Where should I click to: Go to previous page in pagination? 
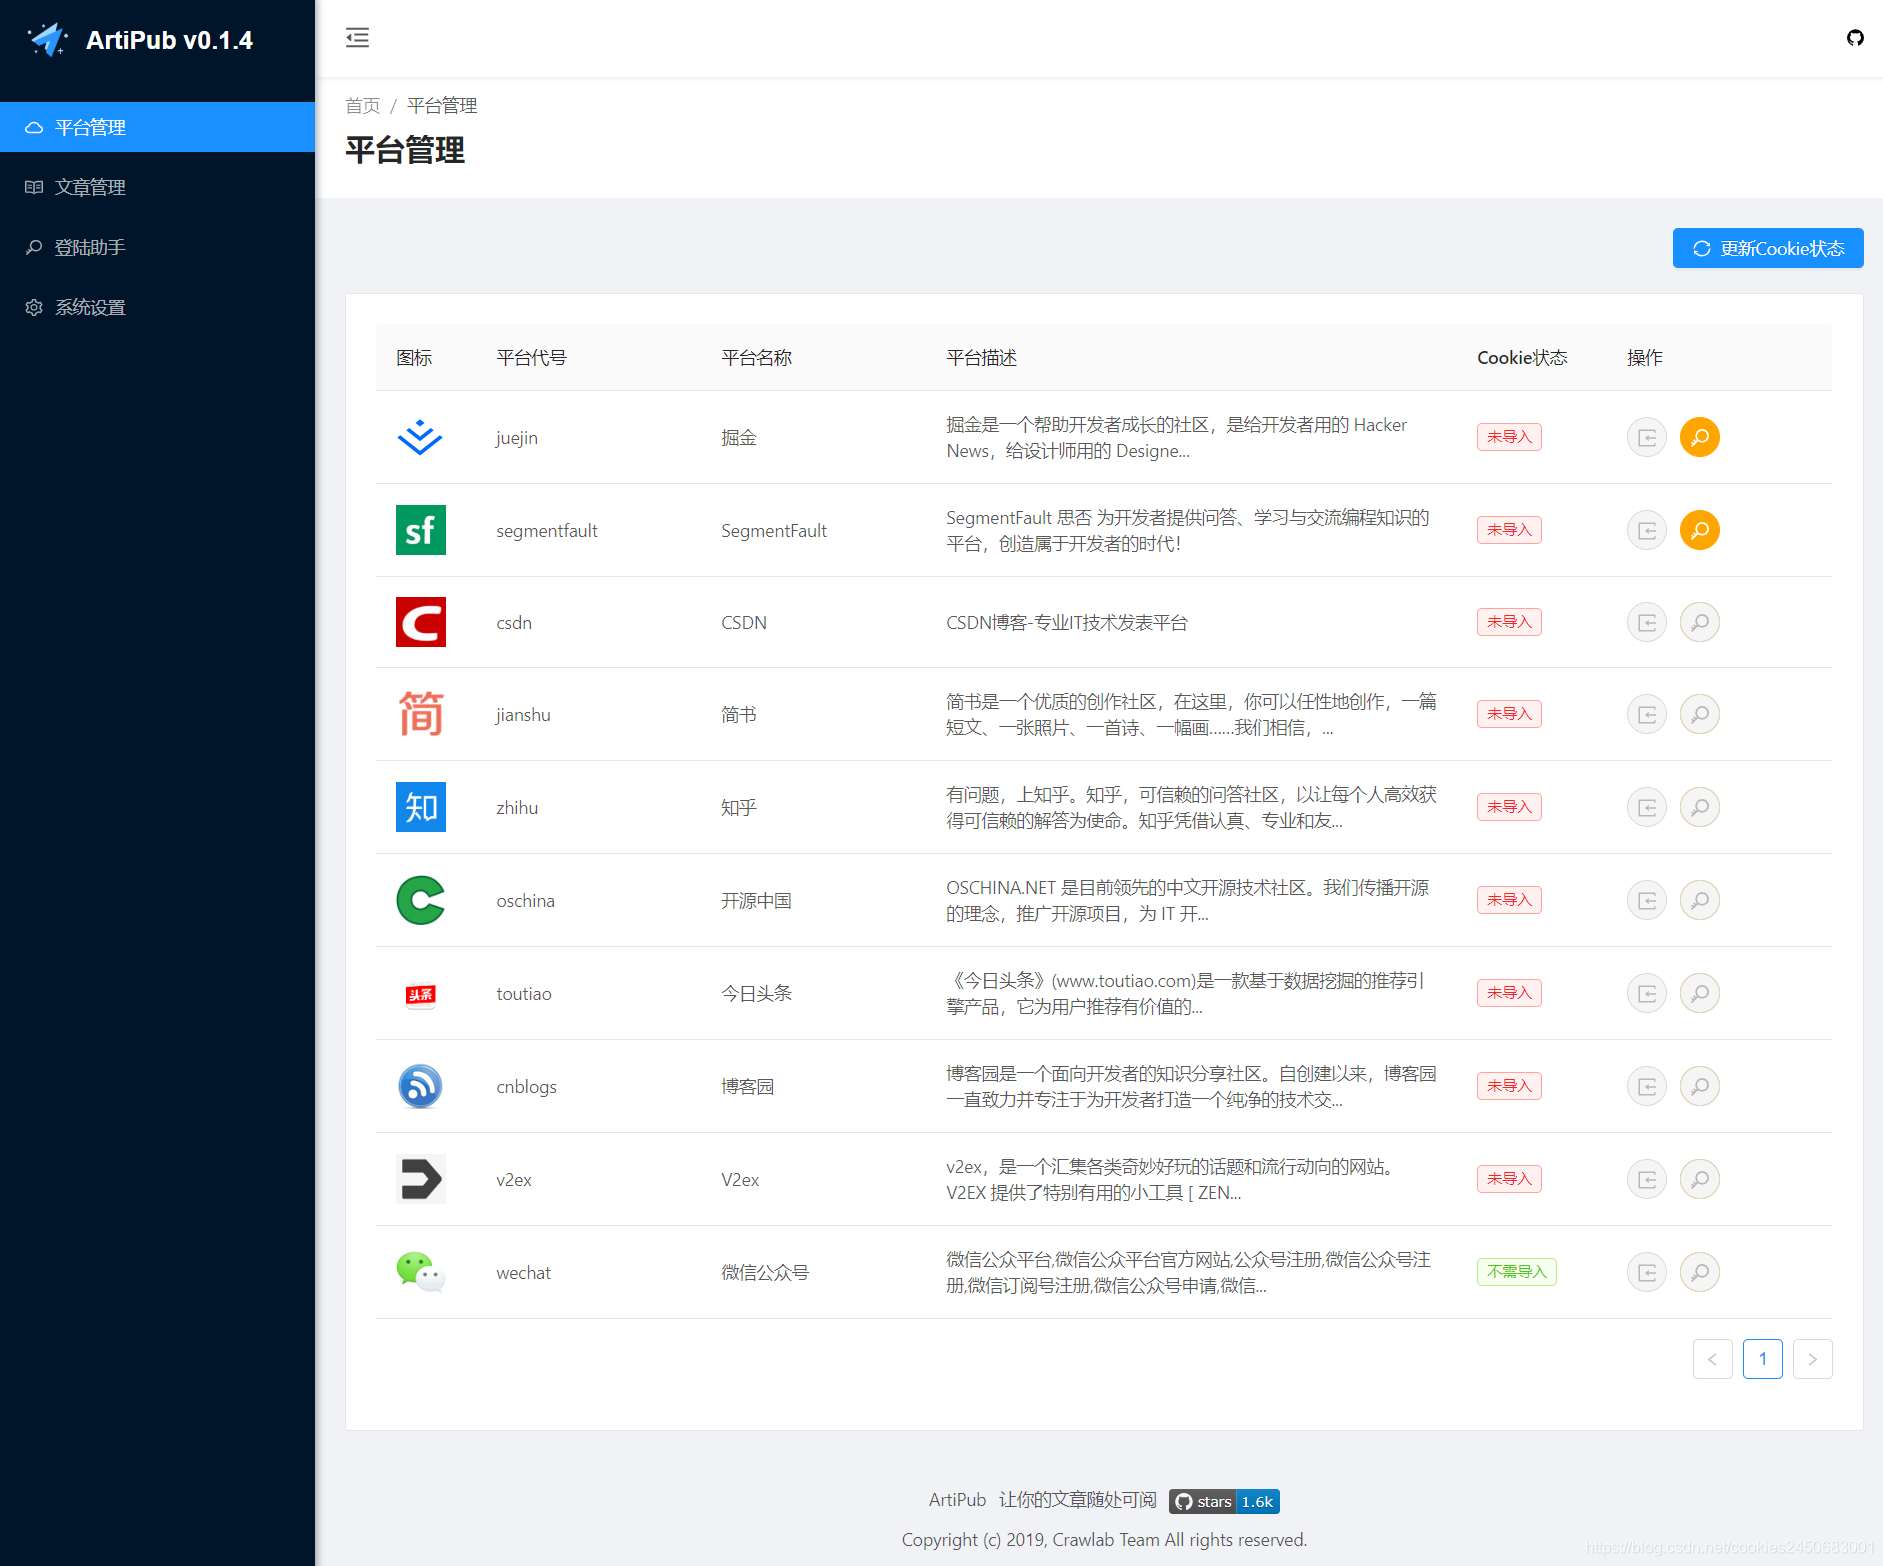click(x=1712, y=1359)
